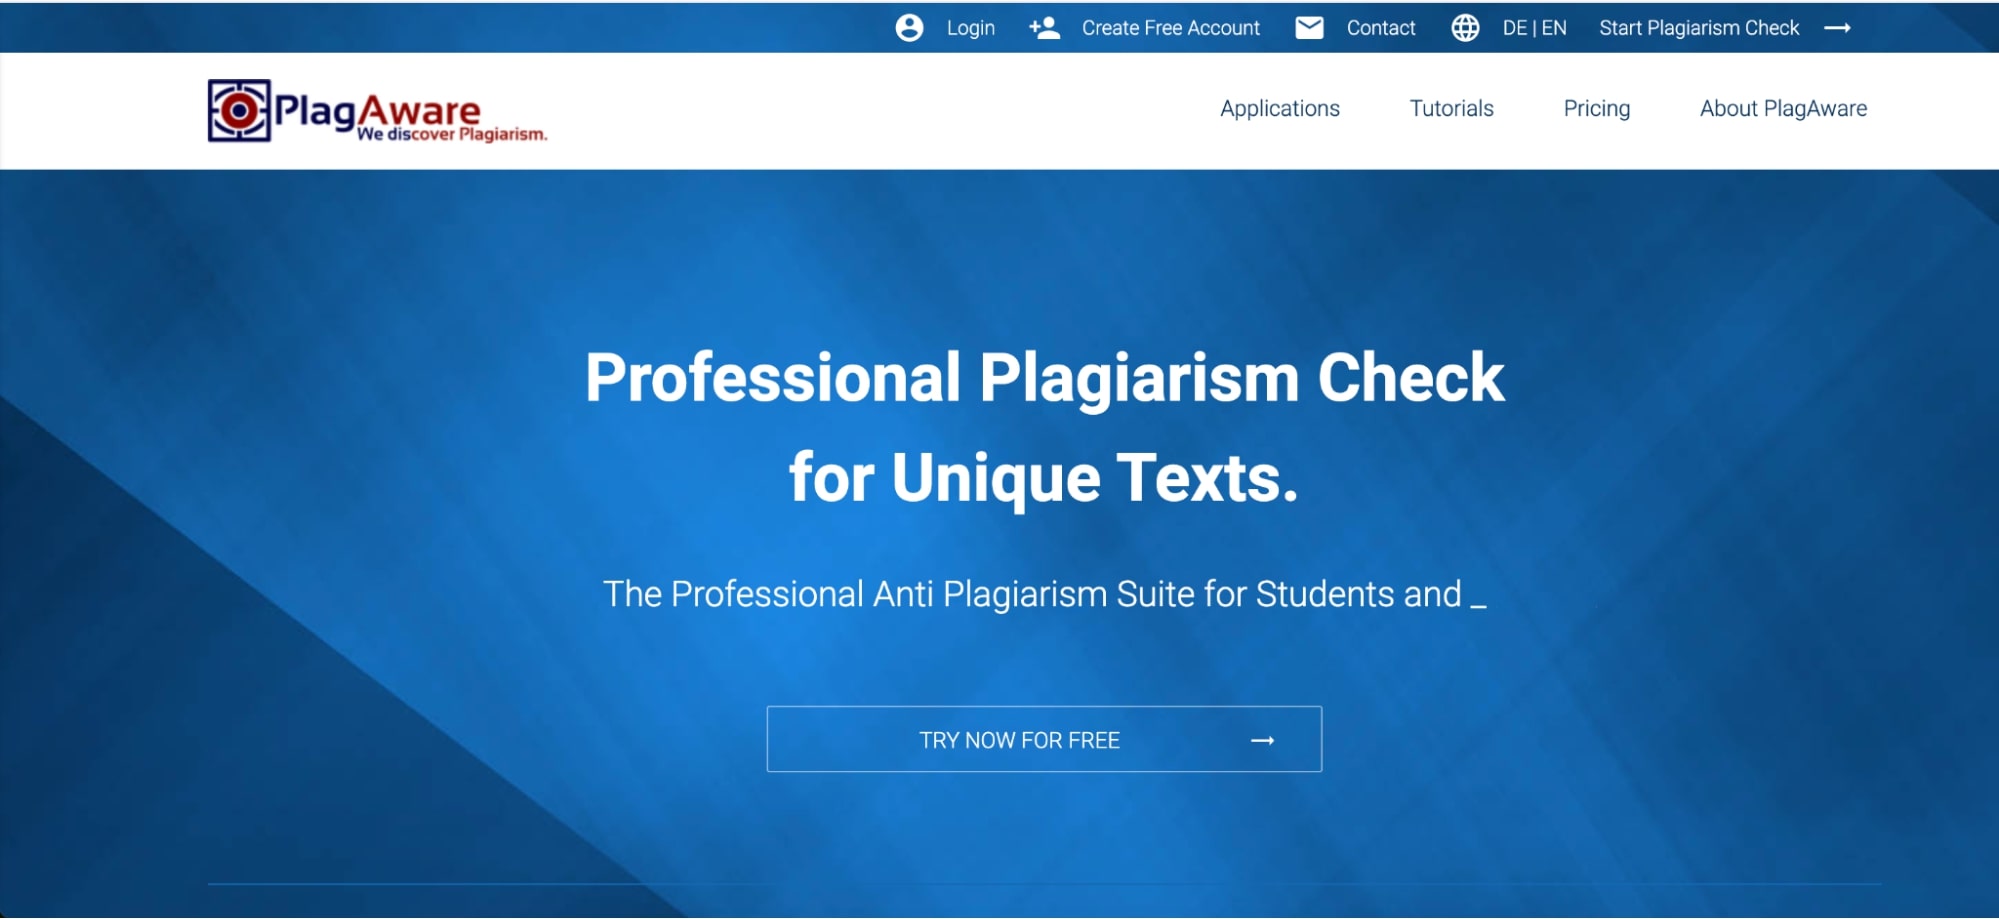This screenshot has height=919, width=1999.
Task: Open the Create Free Account link
Action: click(x=1170, y=28)
